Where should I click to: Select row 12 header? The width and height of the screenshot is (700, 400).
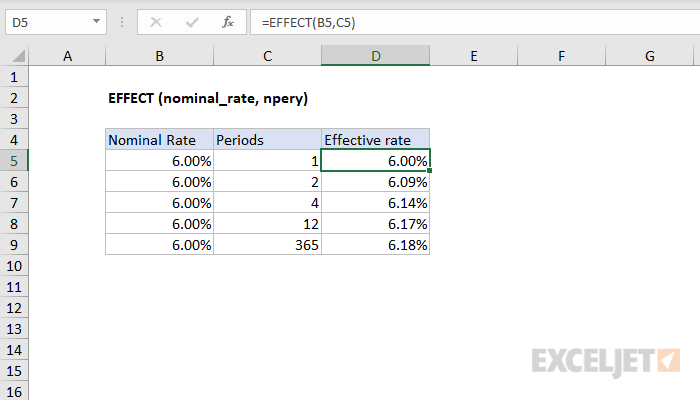(x=14, y=308)
